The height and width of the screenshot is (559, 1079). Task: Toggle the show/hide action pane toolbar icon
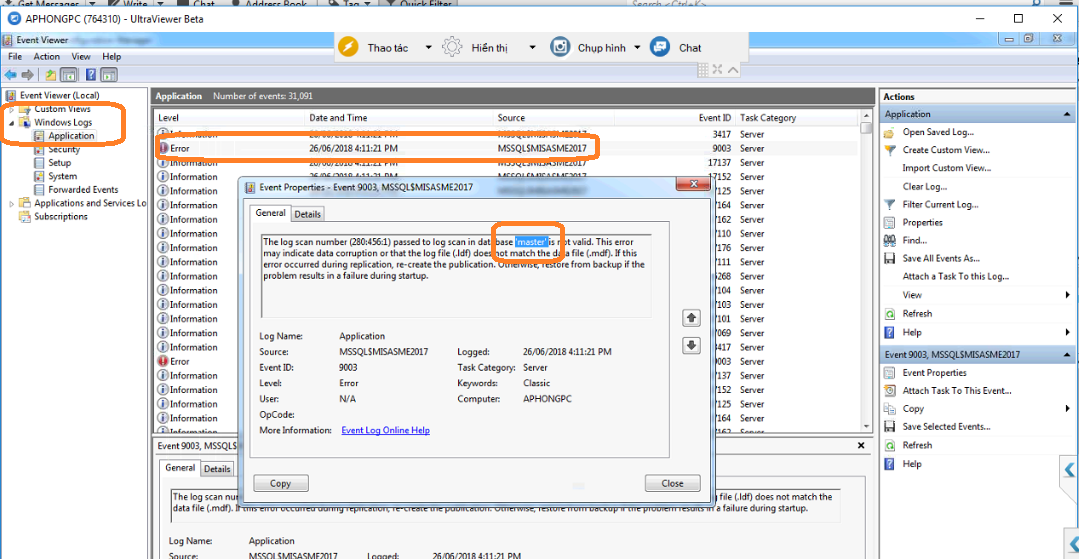click(109, 74)
